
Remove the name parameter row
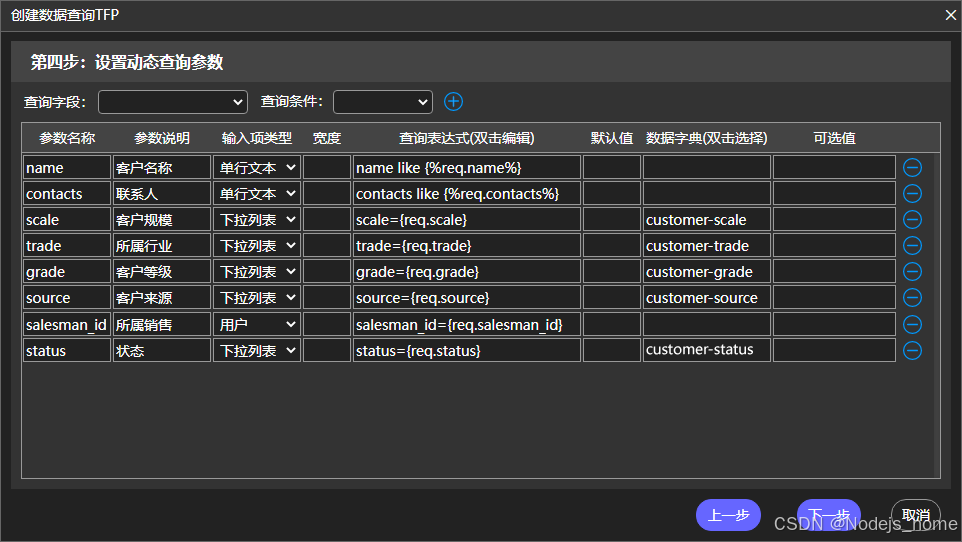click(x=912, y=168)
